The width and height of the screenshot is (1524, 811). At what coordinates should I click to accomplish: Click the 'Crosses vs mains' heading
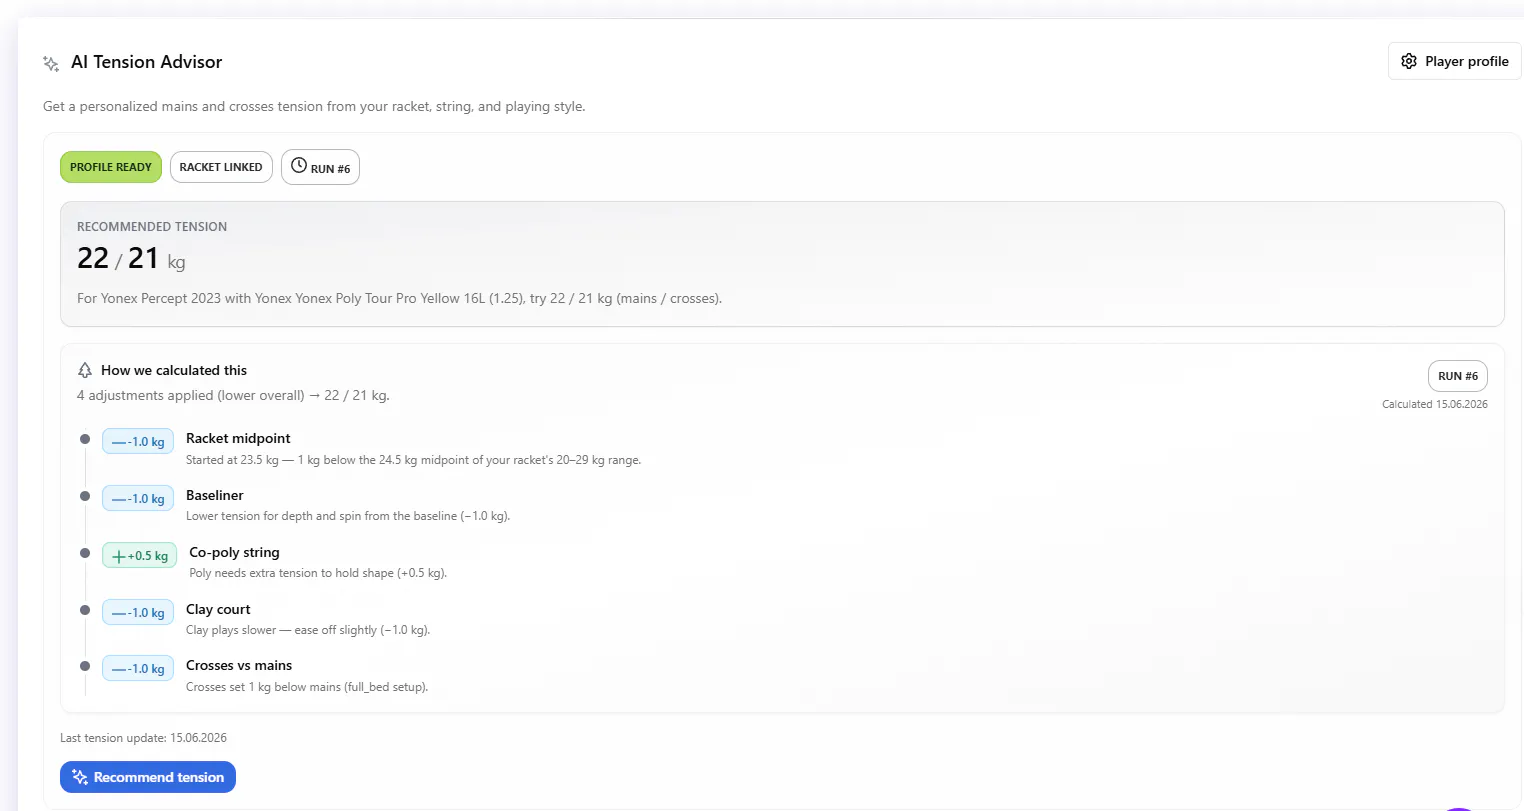point(239,665)
